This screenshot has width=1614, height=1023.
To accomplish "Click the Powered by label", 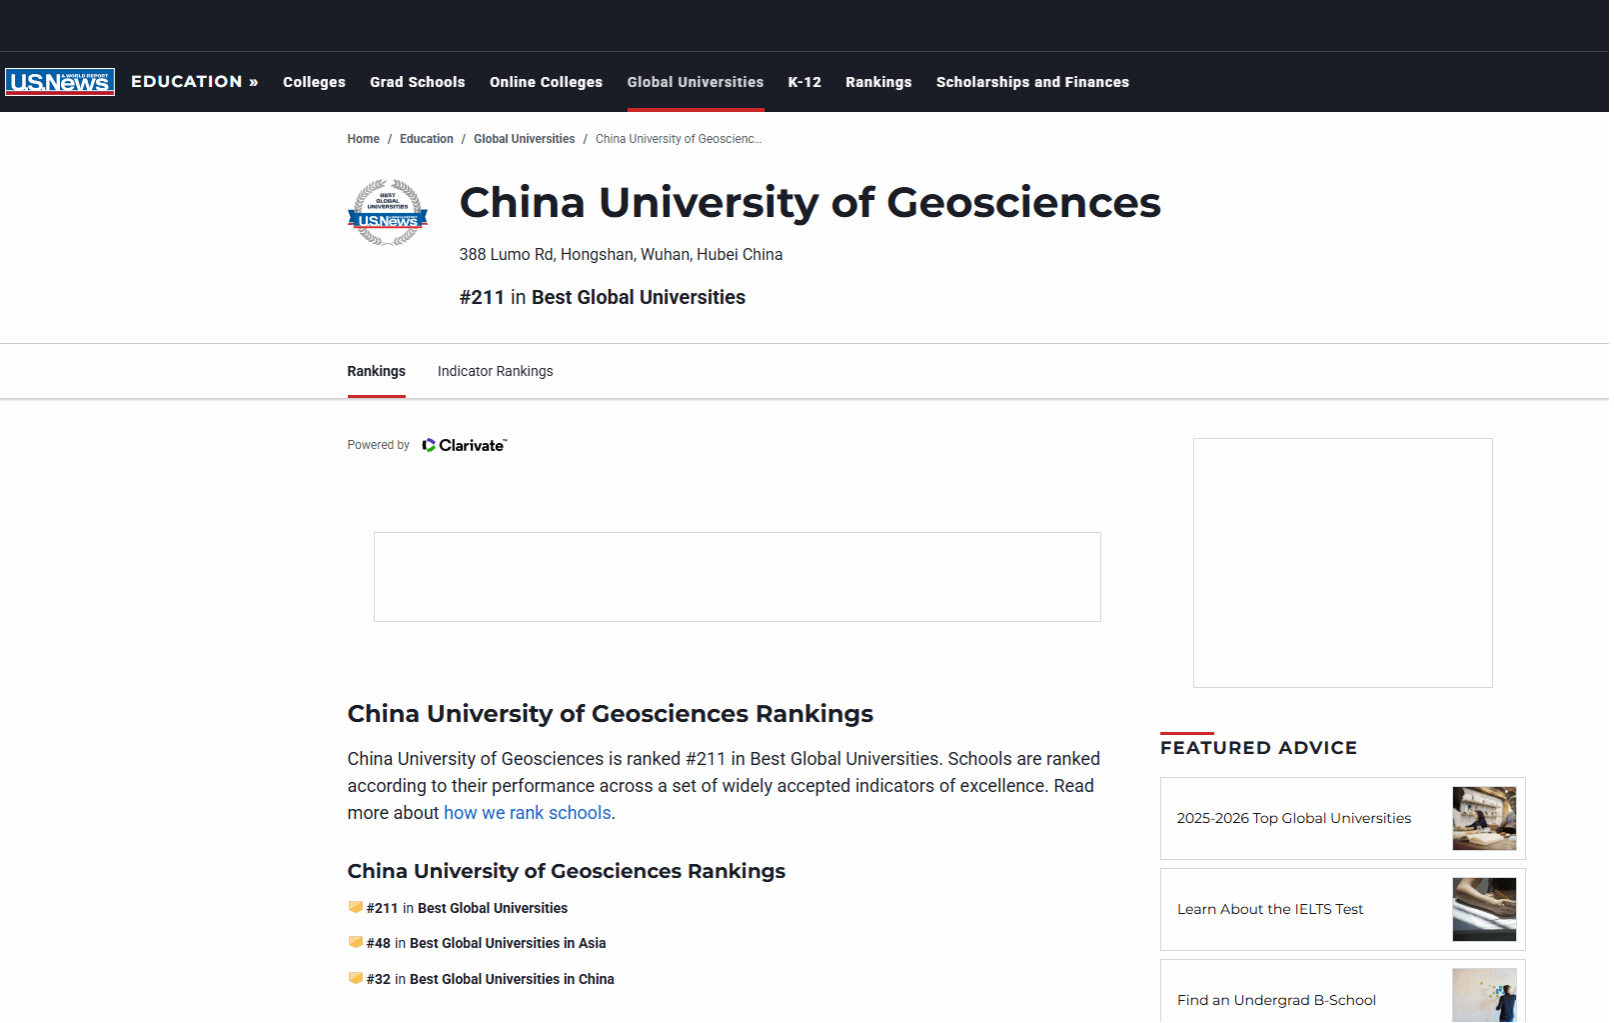I will 378,446.
